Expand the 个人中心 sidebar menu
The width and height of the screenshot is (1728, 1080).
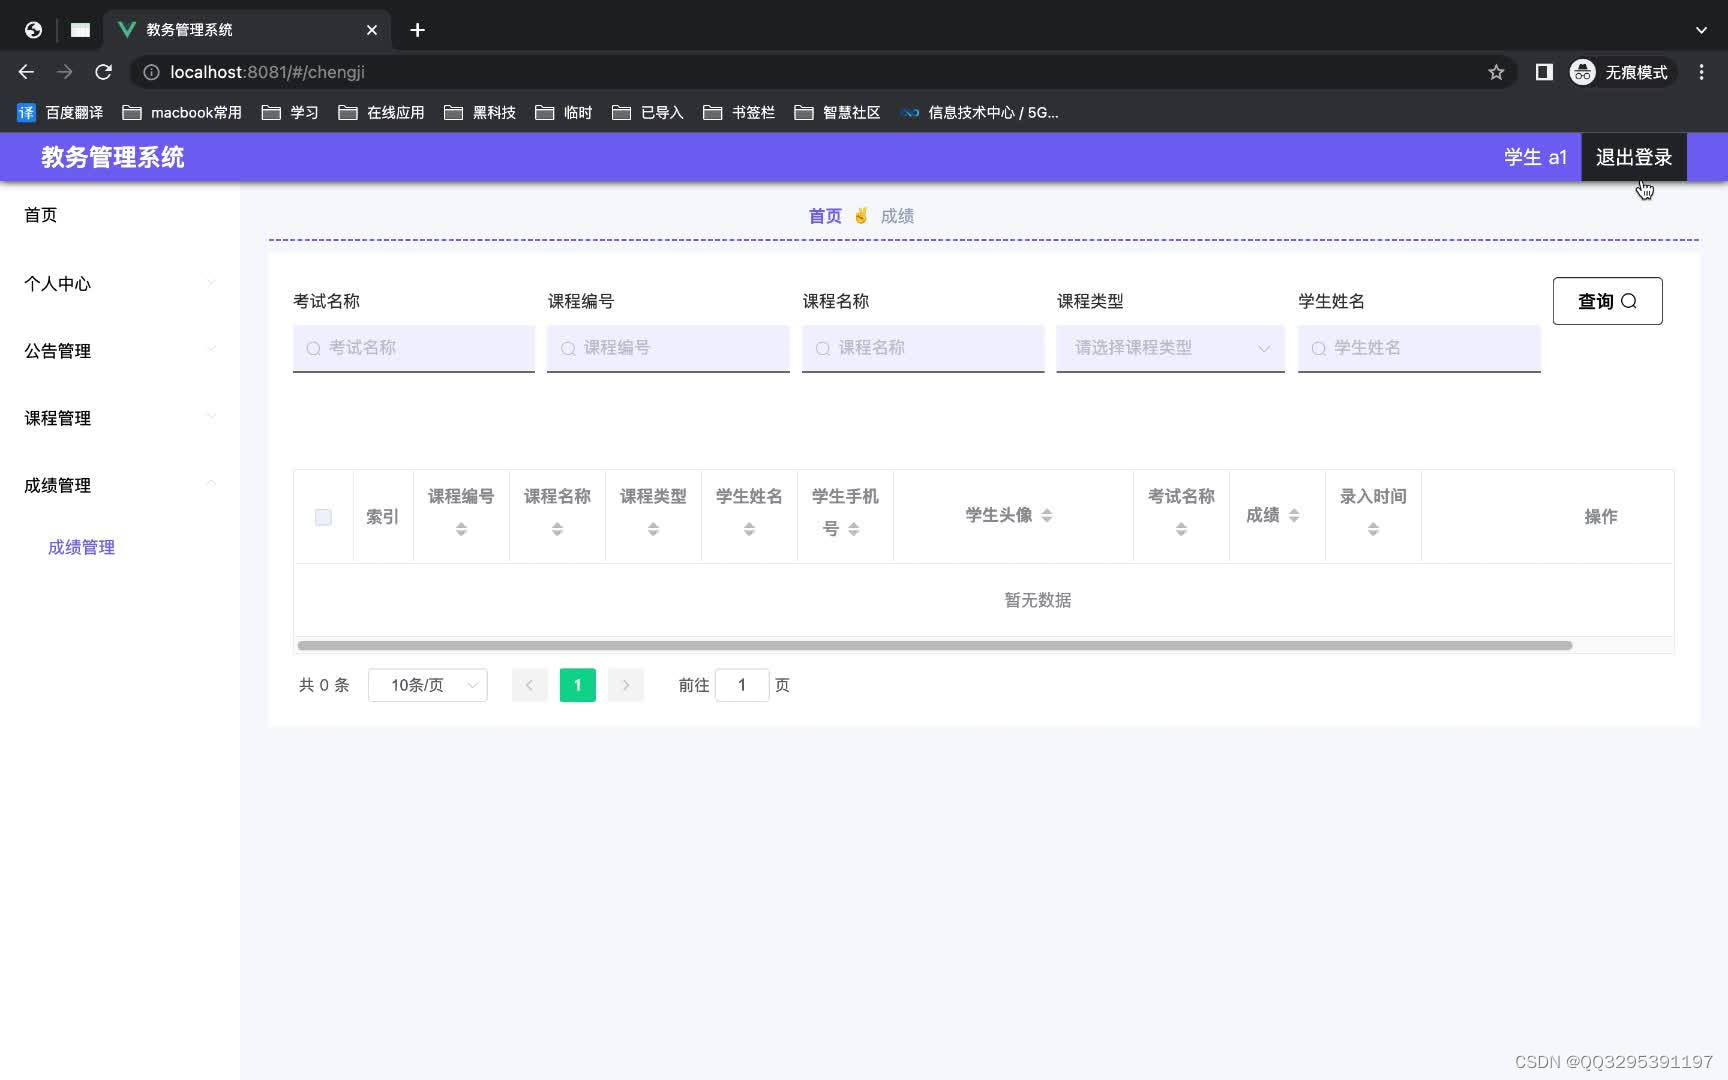[x=120, y=284]
